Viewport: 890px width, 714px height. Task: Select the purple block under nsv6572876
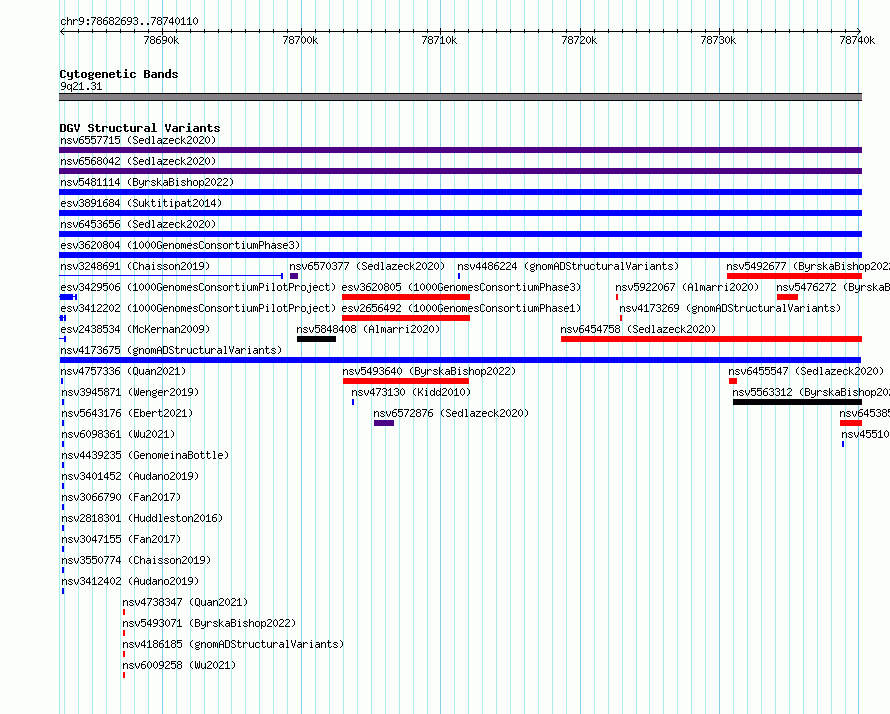coord(384,423)
